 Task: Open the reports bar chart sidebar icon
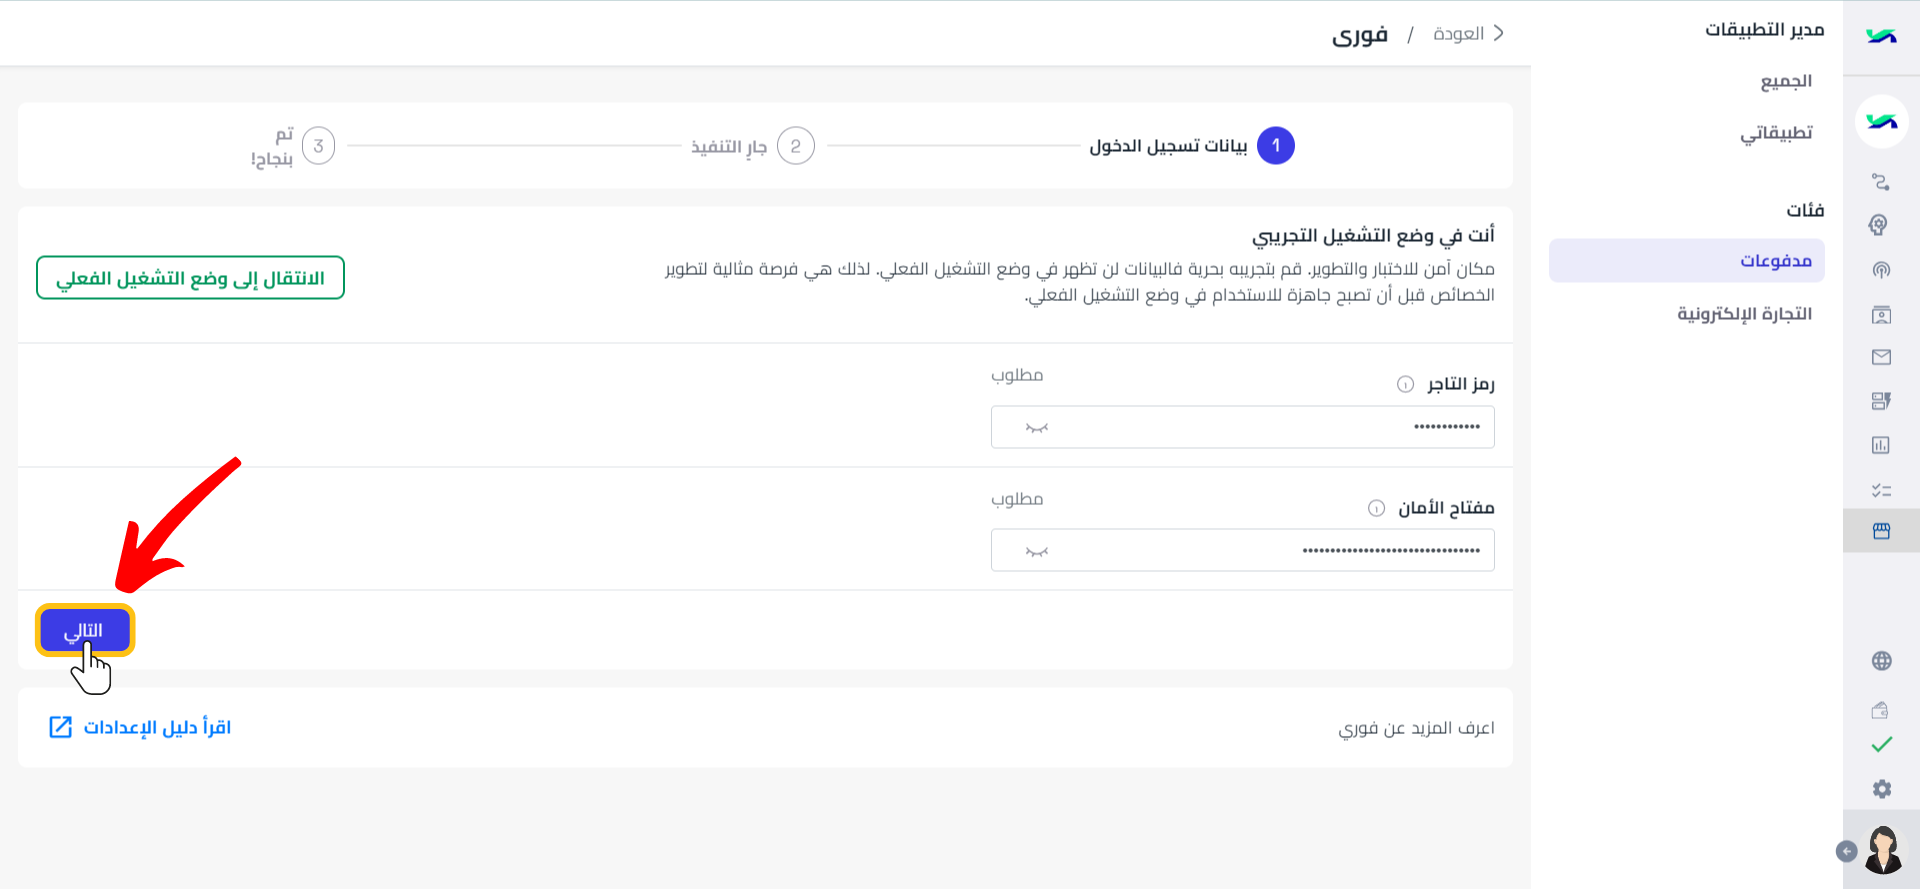[x=1881, y=445]
